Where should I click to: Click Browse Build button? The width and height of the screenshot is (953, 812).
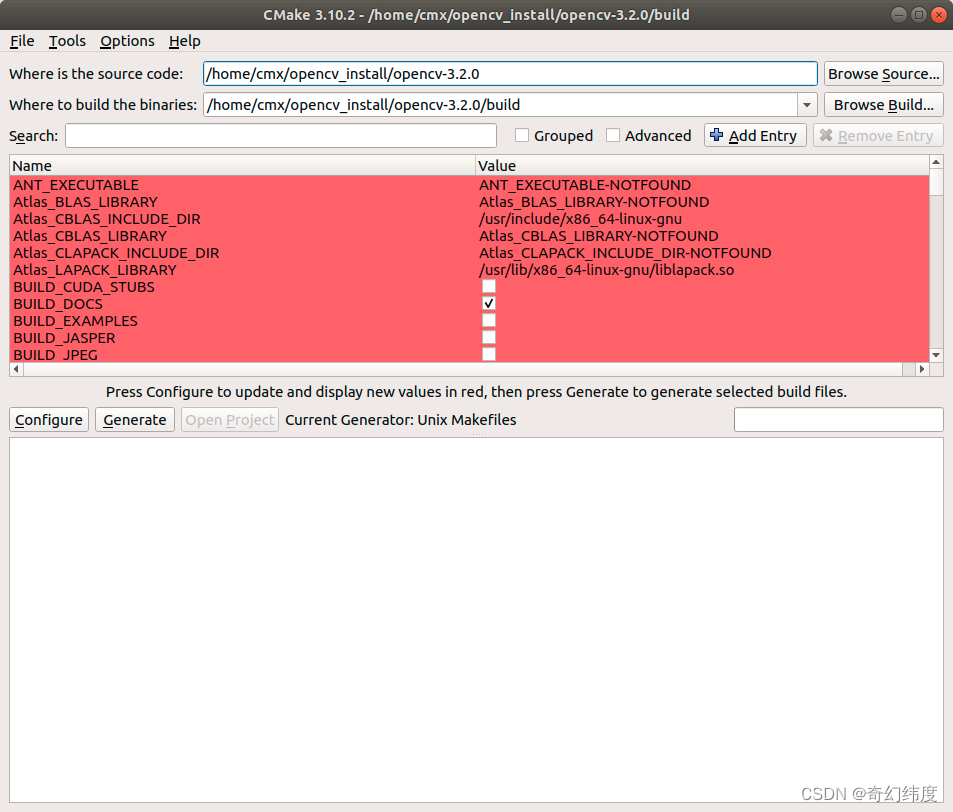[884, 105]
